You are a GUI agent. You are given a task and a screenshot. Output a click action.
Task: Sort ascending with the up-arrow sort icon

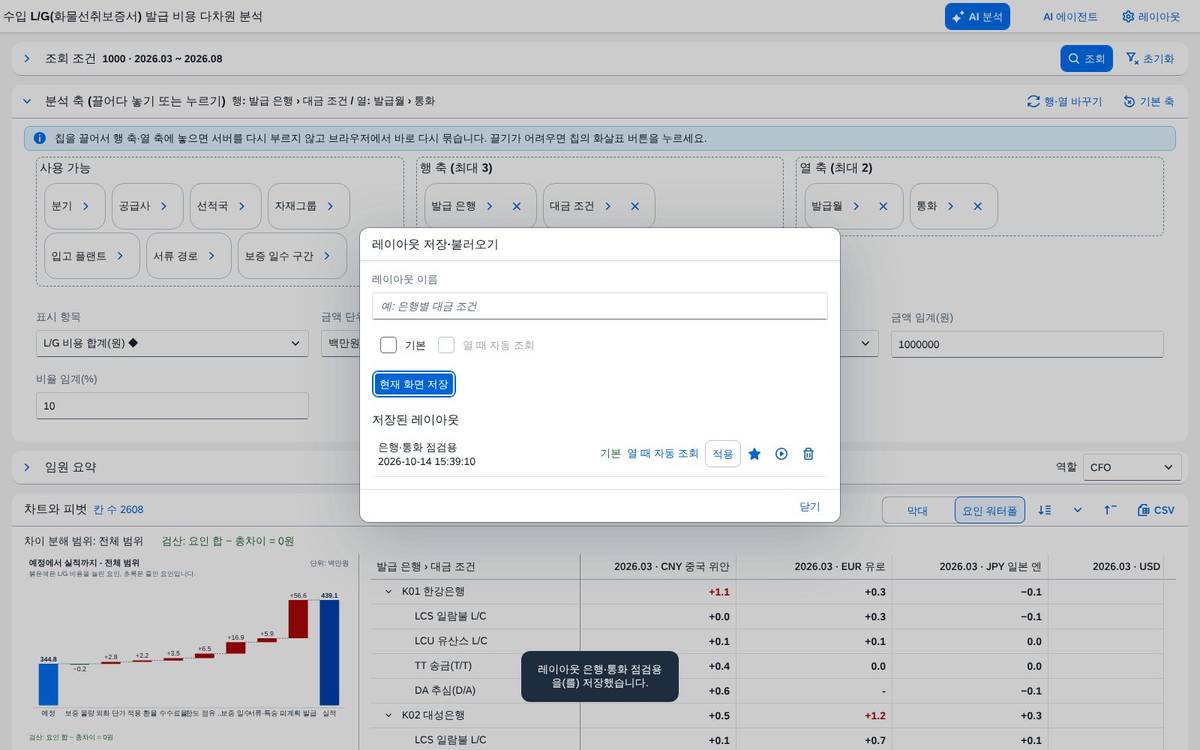[1110, 510]
